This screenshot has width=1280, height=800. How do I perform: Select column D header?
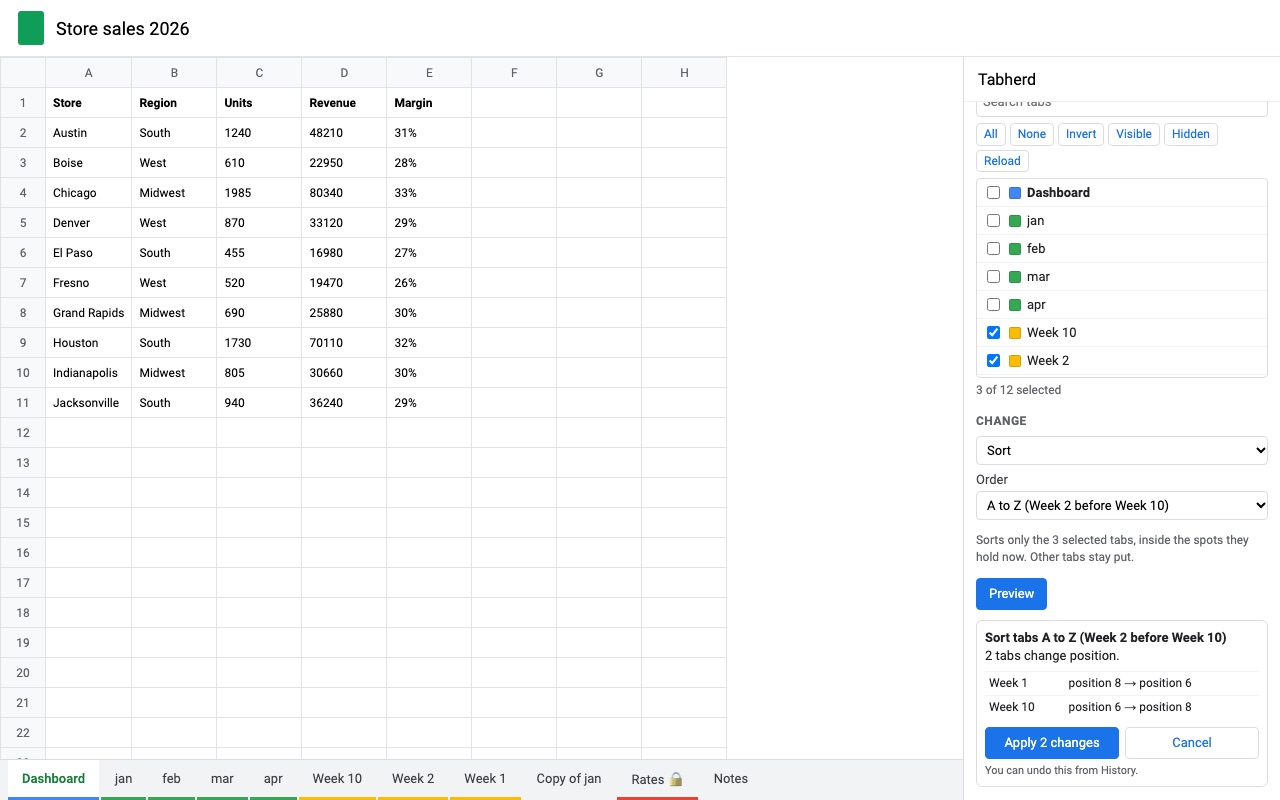pos(344,73)
